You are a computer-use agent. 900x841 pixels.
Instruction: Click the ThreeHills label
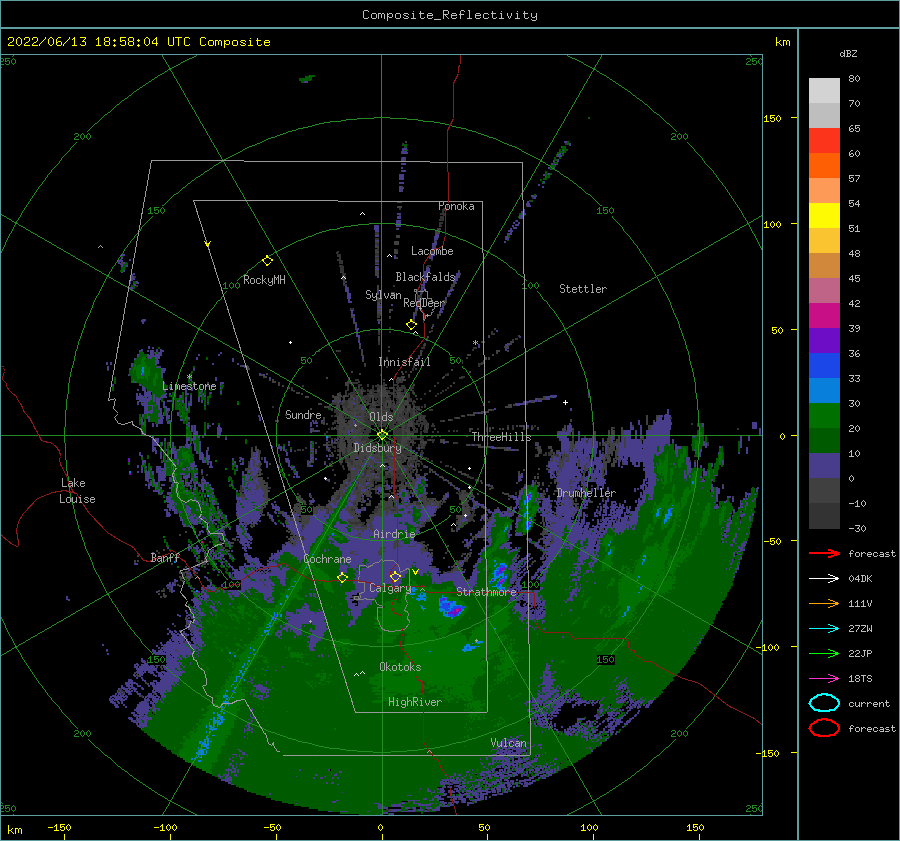coord(502,437)
